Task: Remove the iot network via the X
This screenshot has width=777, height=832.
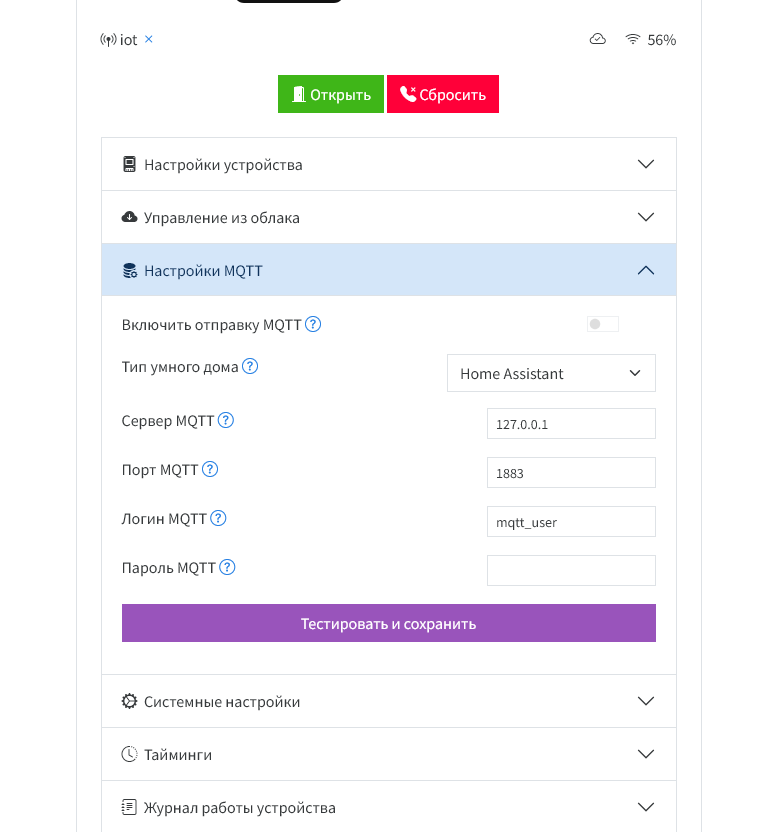Action: pyautogui.click(x=148, y=39)
